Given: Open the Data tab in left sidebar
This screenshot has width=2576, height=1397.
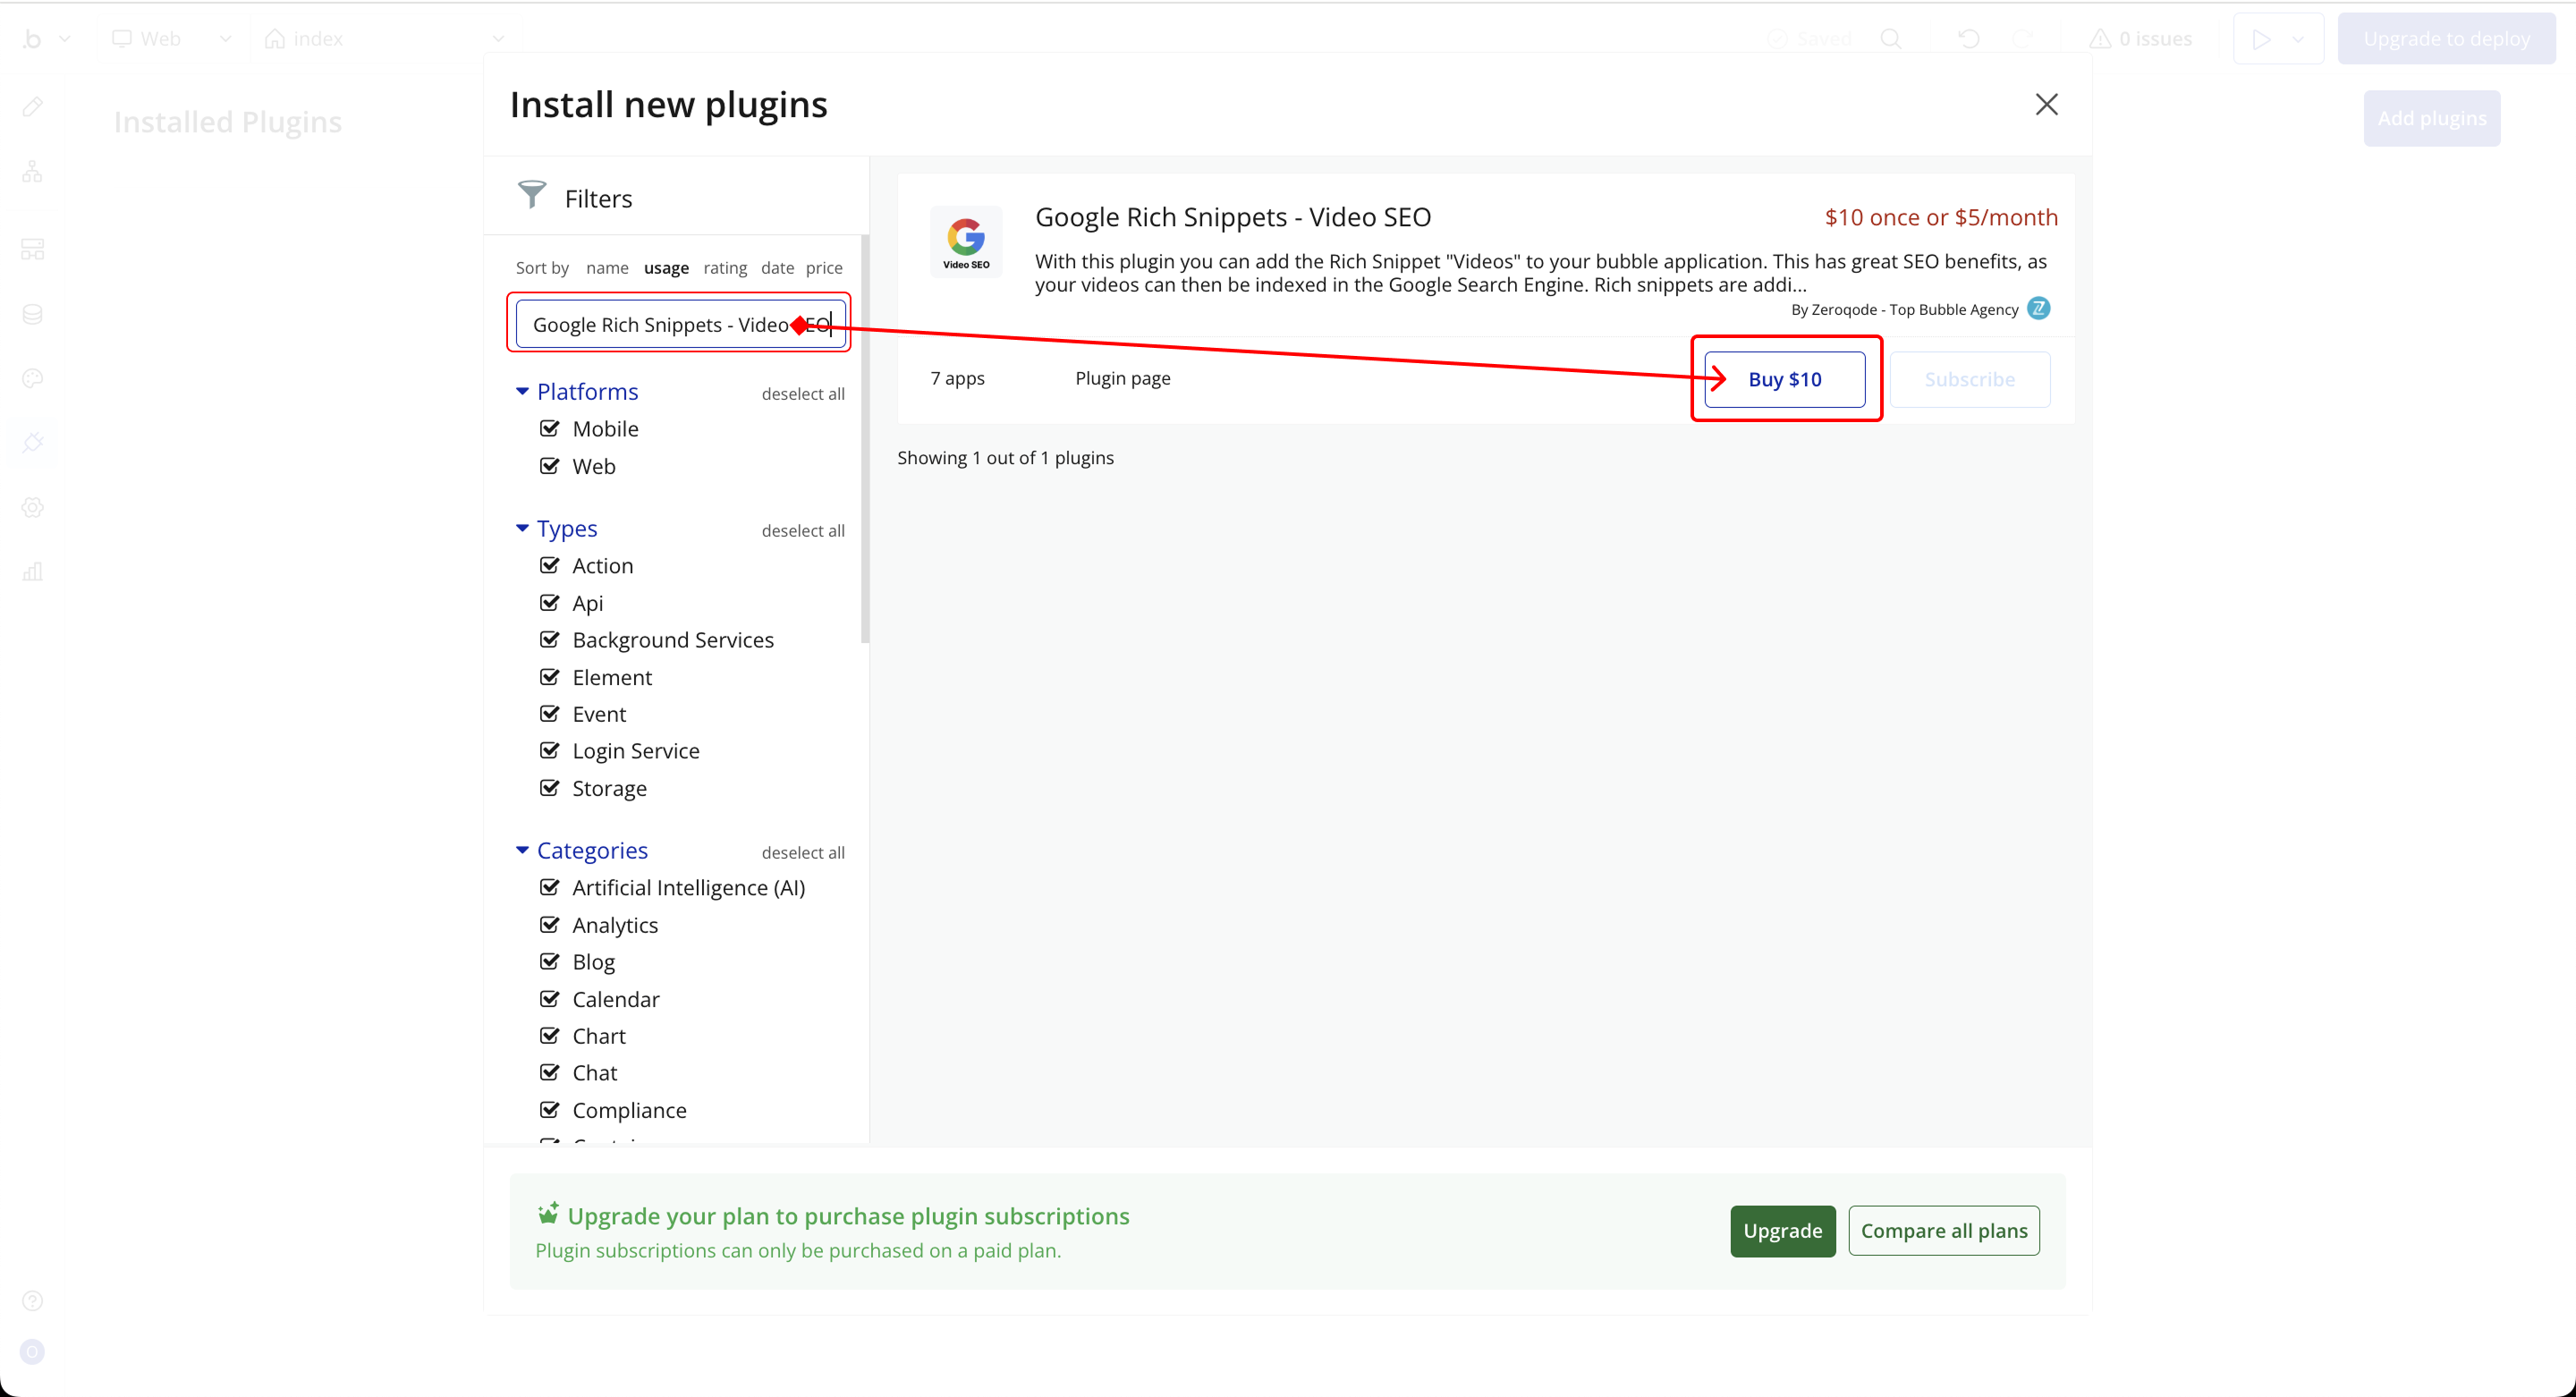Looking at the screenshot, I should point(32,314).
